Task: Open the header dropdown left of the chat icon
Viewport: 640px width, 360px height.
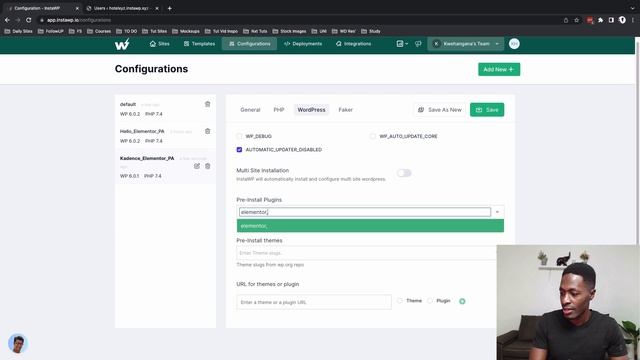Action: (402, 44)
